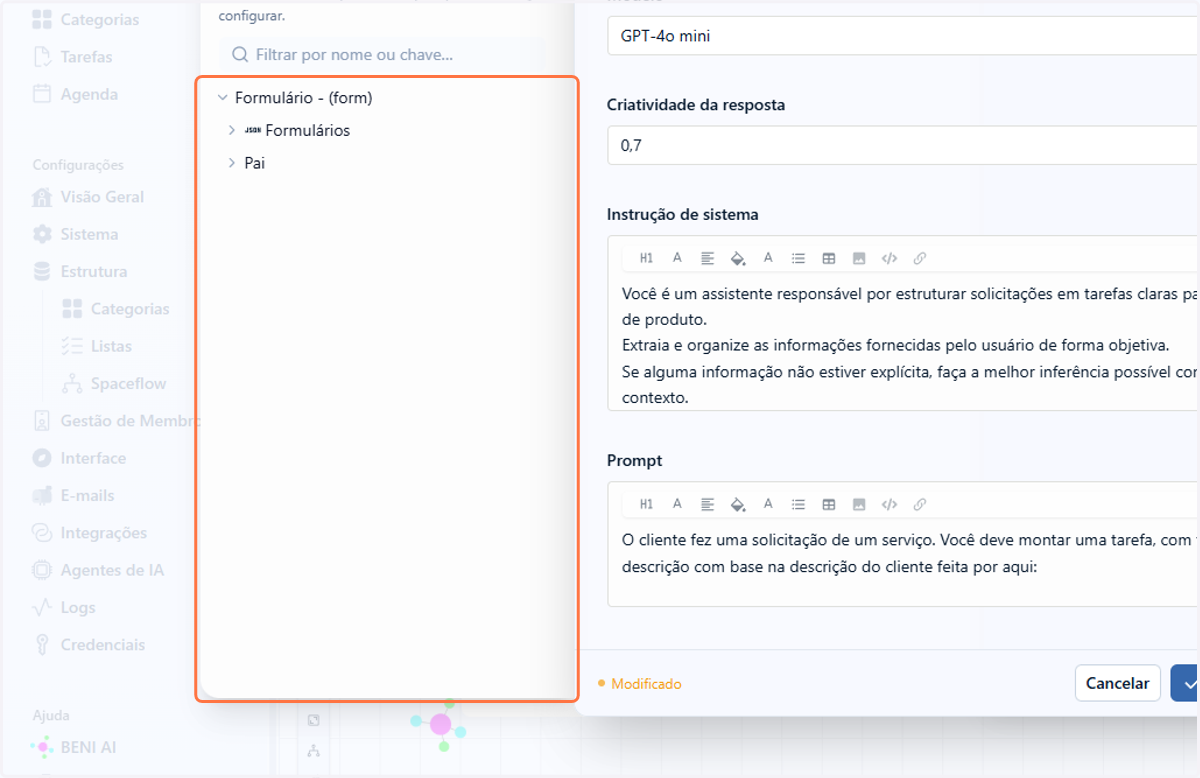This screenshot has height=778, width=1200.
Task: Click the Cancelar button
Action: click(1117, 683)
